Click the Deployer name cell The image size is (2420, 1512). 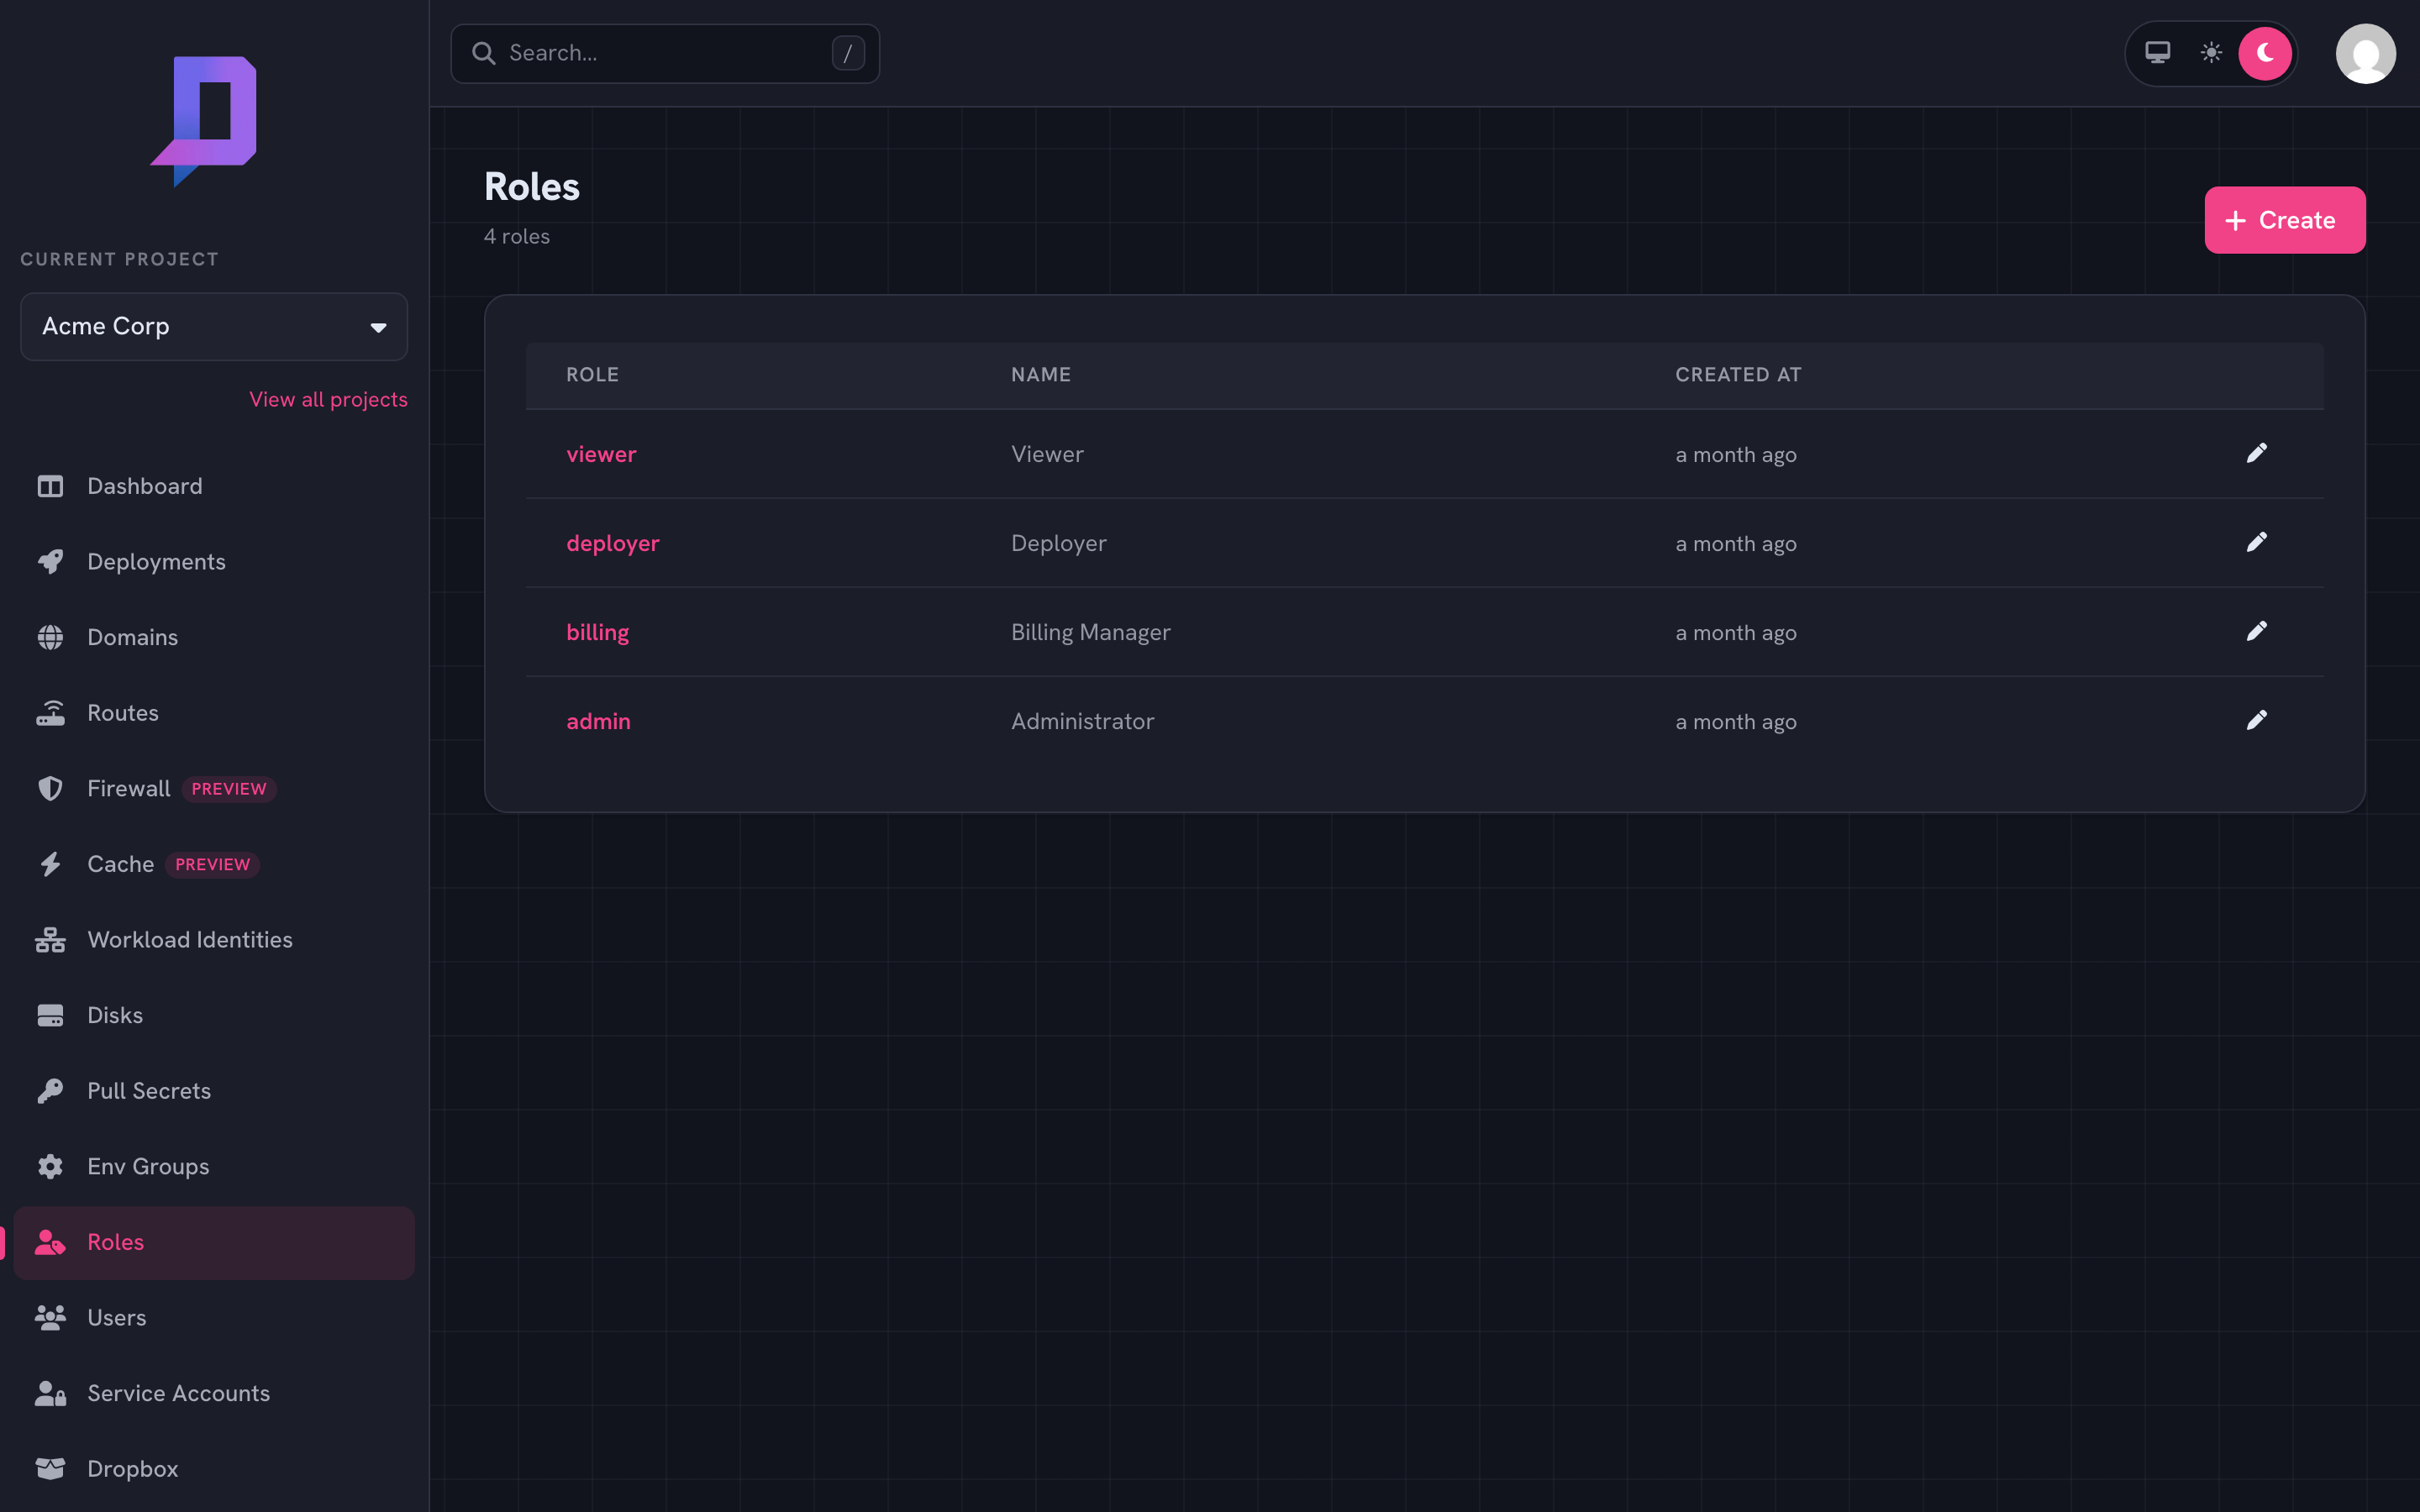(1058, 543)
